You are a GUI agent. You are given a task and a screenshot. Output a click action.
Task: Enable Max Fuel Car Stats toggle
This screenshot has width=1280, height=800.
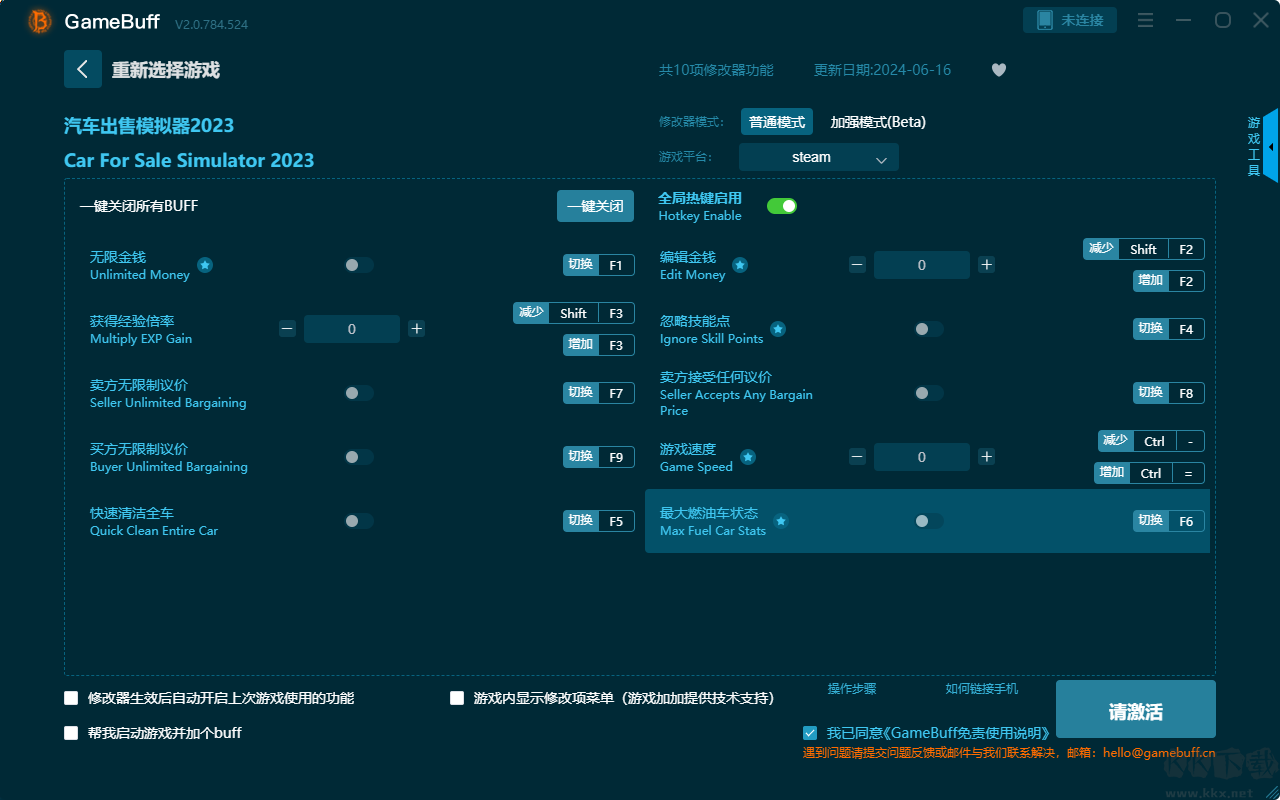[x=929, y=521]
